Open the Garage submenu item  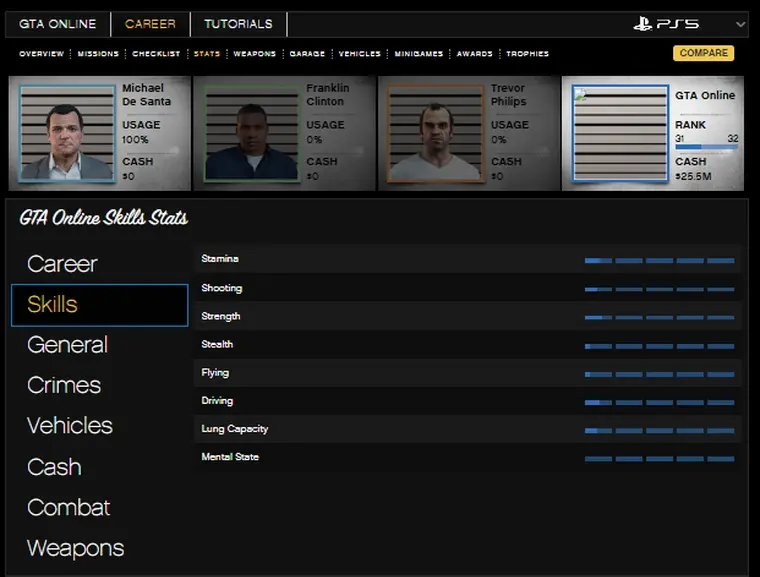coord(307,54)
